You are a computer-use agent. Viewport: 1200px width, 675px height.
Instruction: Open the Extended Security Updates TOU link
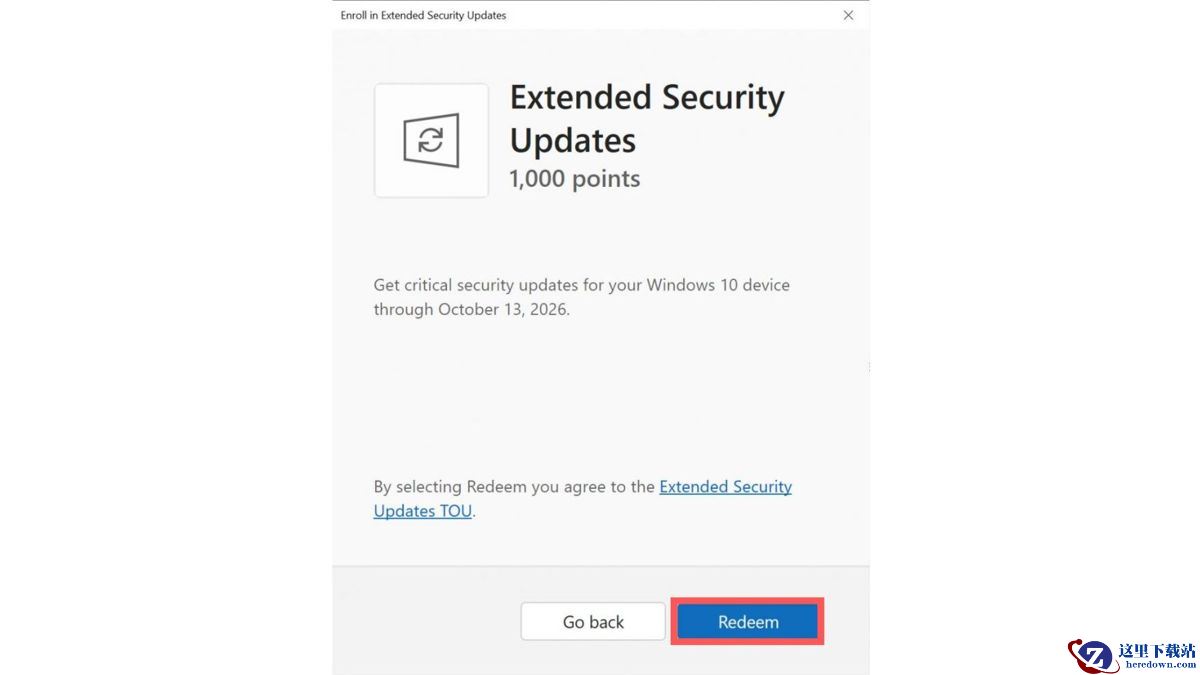pyautogui.click(x=725, y=487)
